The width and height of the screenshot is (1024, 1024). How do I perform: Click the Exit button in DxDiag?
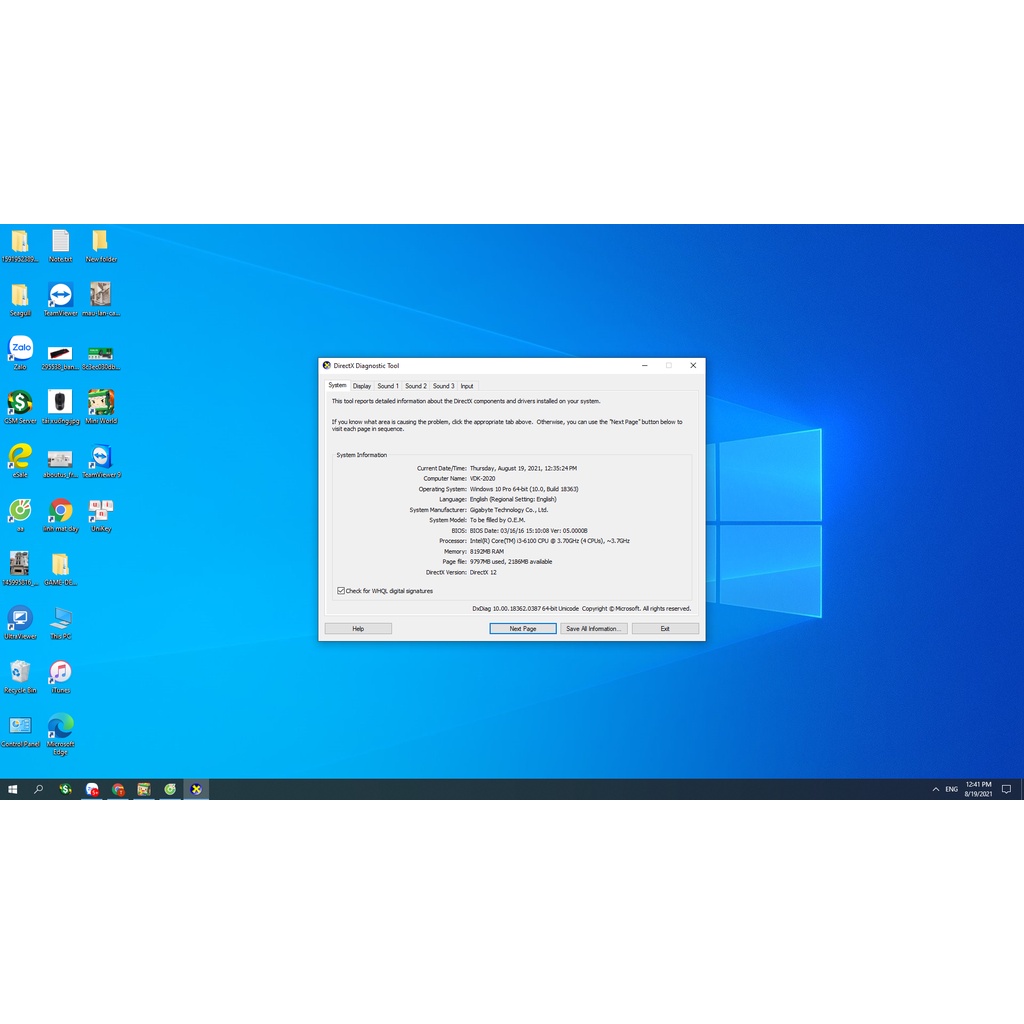665,629
